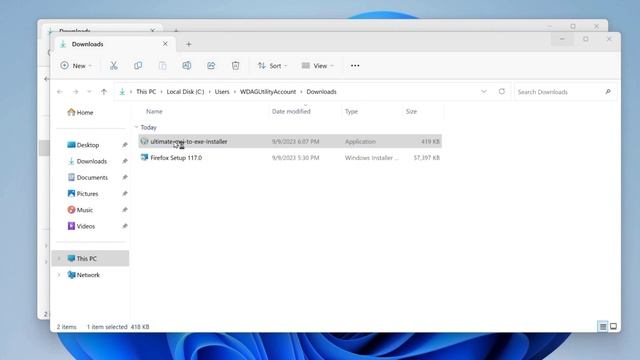Open the View layout dropdown

pyautogui.click(x=318, y=65)
